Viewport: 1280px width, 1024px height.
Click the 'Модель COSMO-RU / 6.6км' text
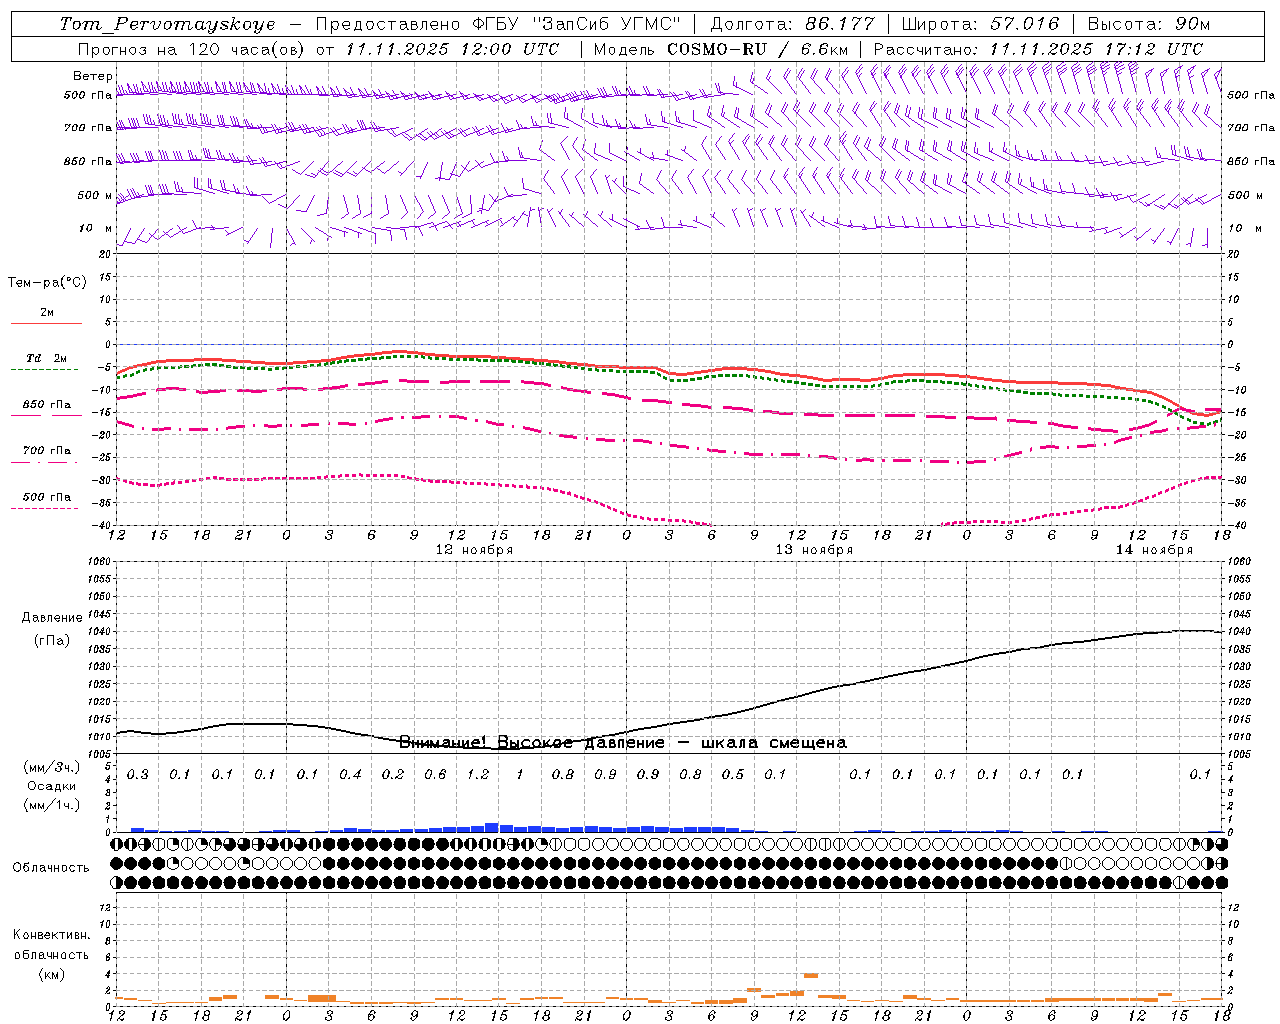click(721, 49)
